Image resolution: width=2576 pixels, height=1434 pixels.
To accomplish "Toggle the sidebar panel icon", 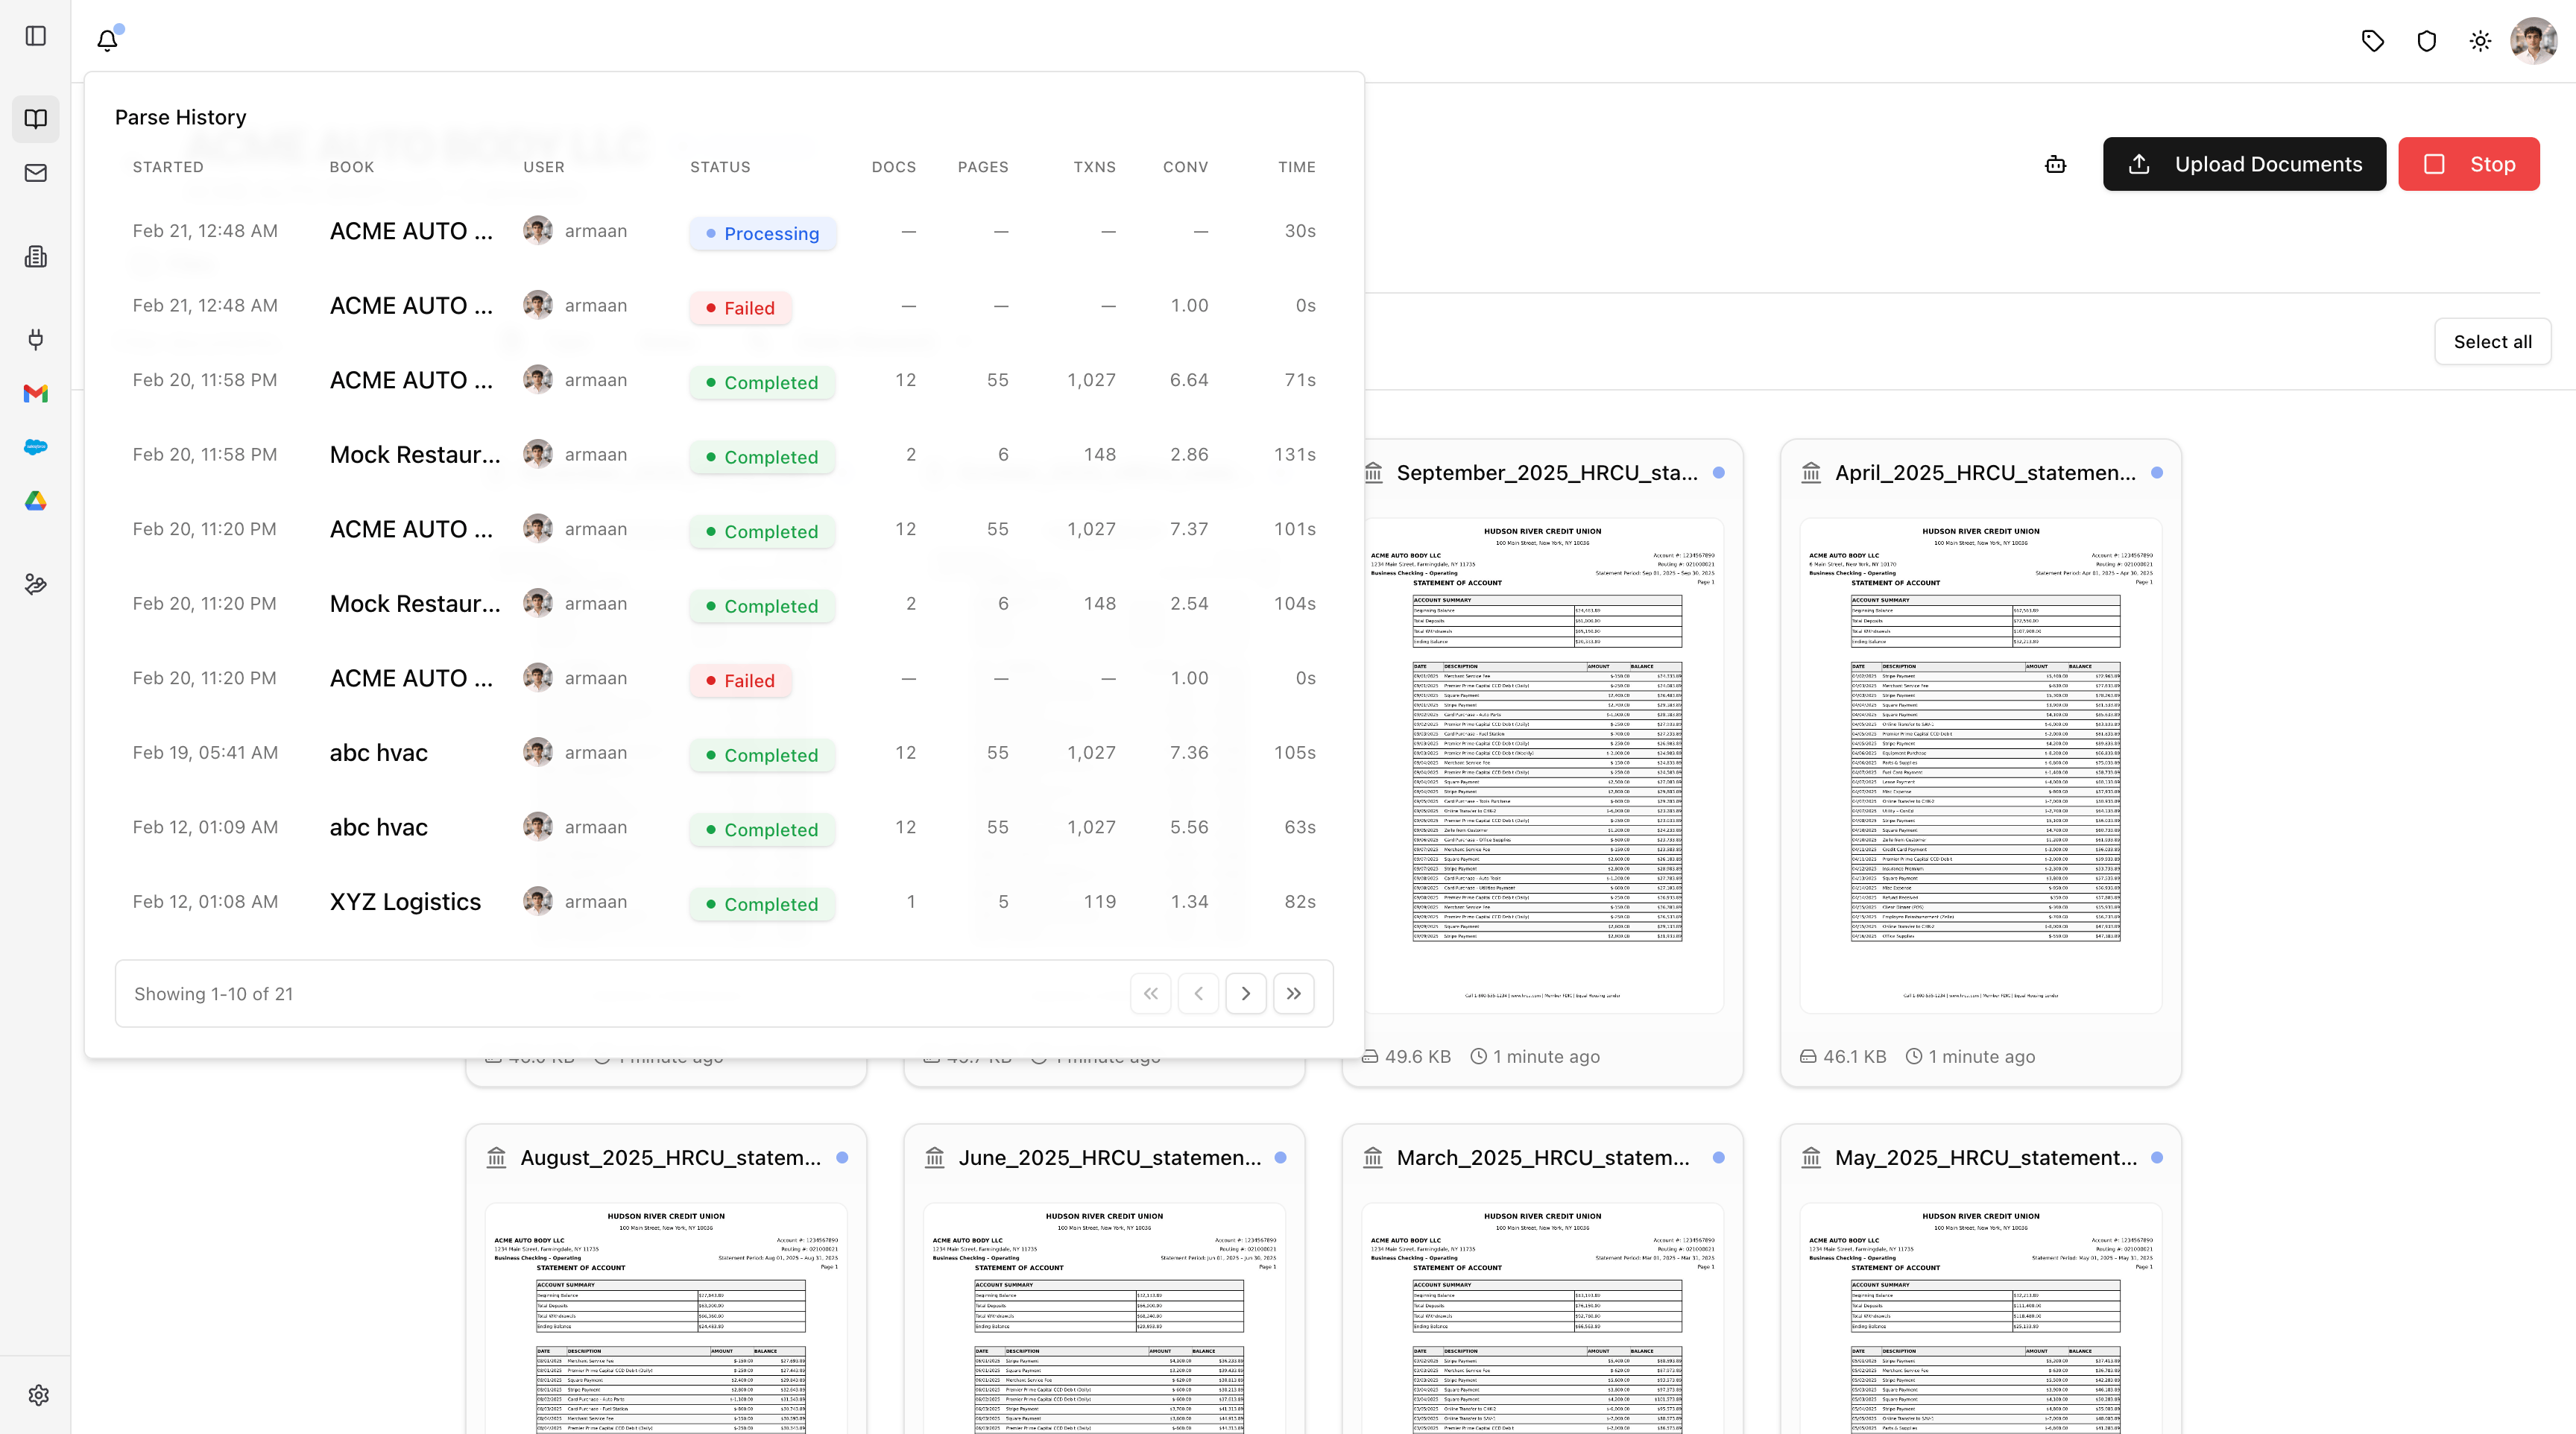I will click(36, 36).
